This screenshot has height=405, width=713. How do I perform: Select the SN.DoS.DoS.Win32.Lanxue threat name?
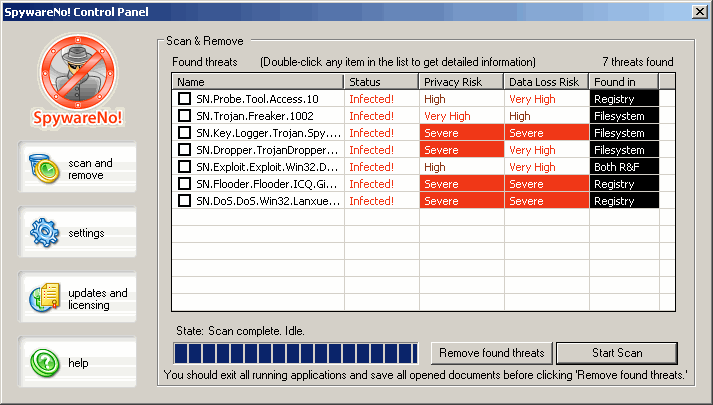pyautogui.click(x=268, y=201)
